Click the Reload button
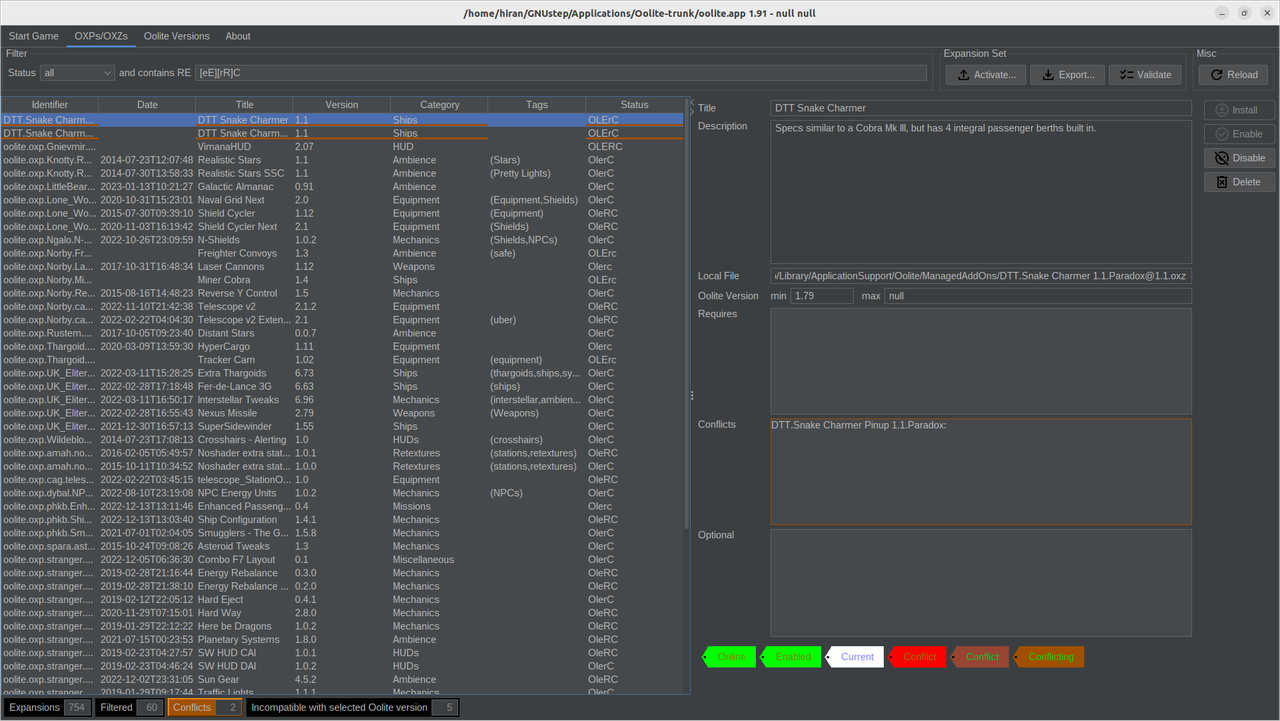 pyautogui.click(x=1233, y=75)
